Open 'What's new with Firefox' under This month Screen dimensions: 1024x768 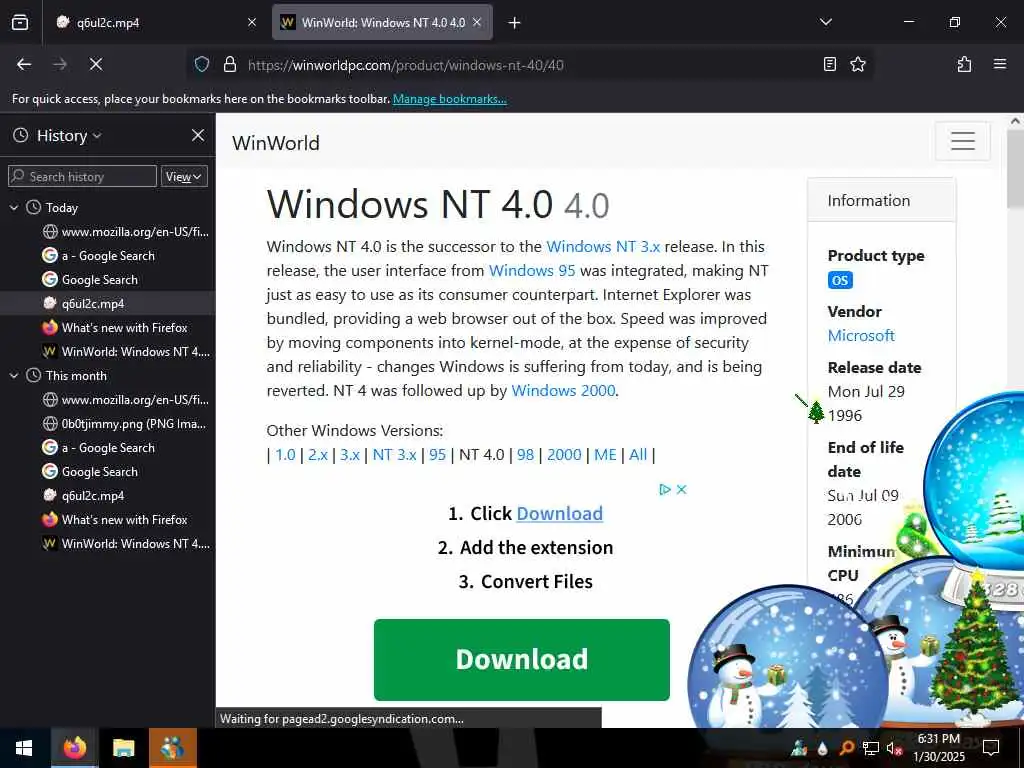115,520
